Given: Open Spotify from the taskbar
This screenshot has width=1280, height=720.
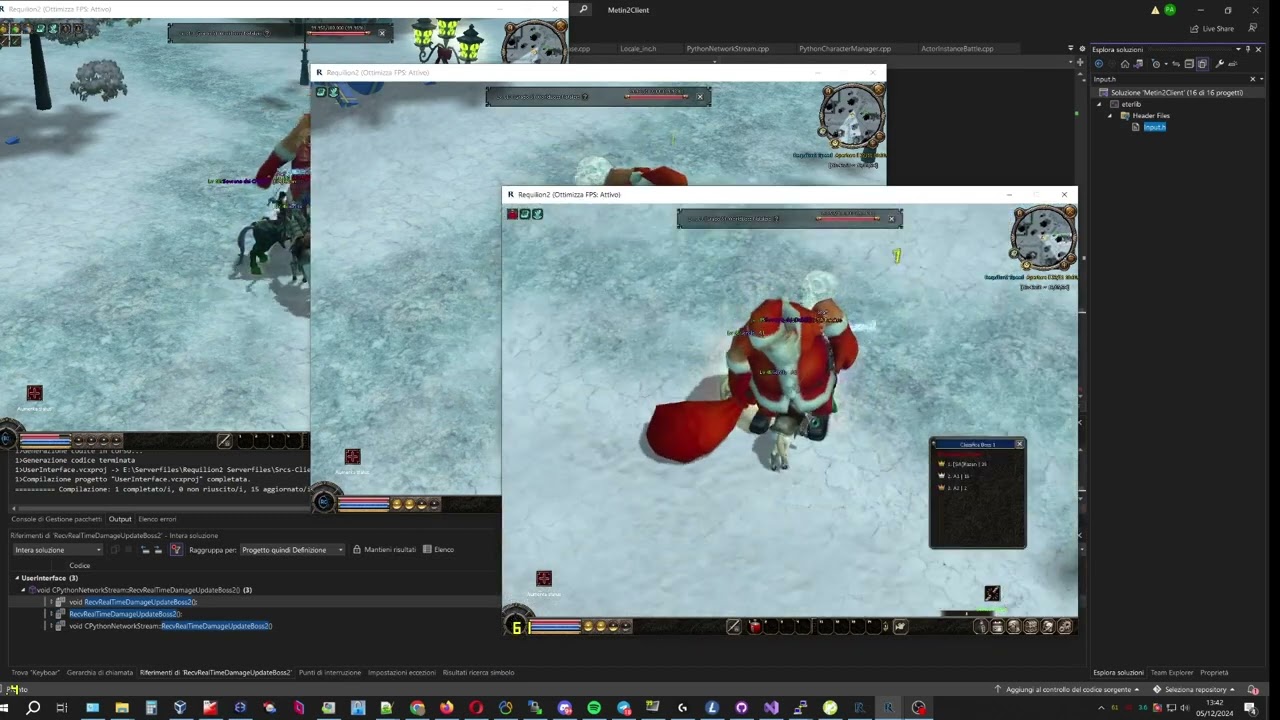Looking at the screenshot, I should click(x=594, y=708).
